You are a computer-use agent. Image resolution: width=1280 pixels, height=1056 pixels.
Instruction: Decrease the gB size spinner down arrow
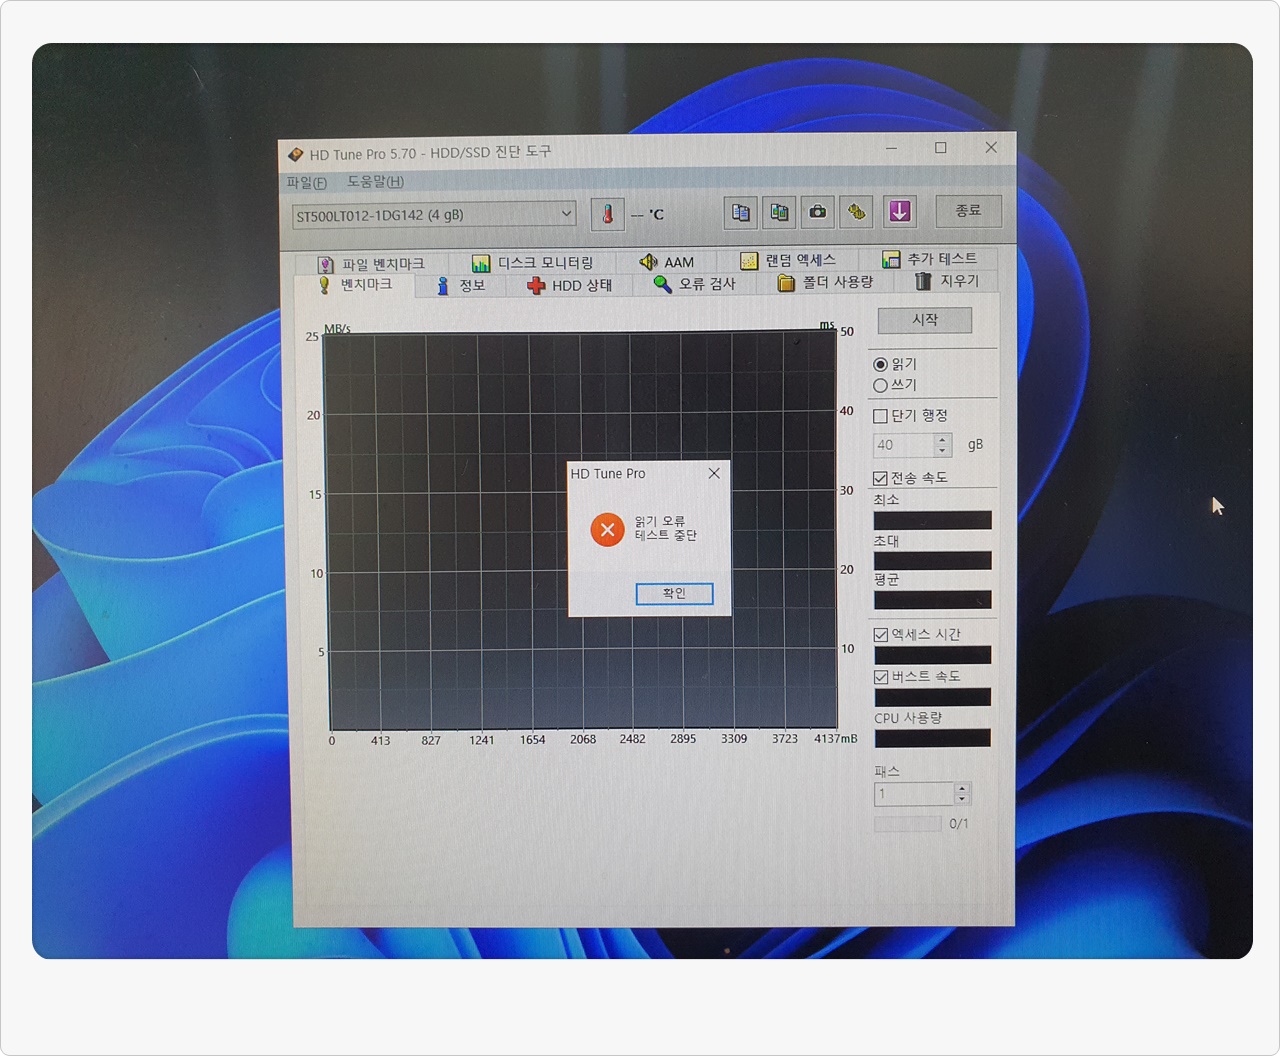pos(942,451)
